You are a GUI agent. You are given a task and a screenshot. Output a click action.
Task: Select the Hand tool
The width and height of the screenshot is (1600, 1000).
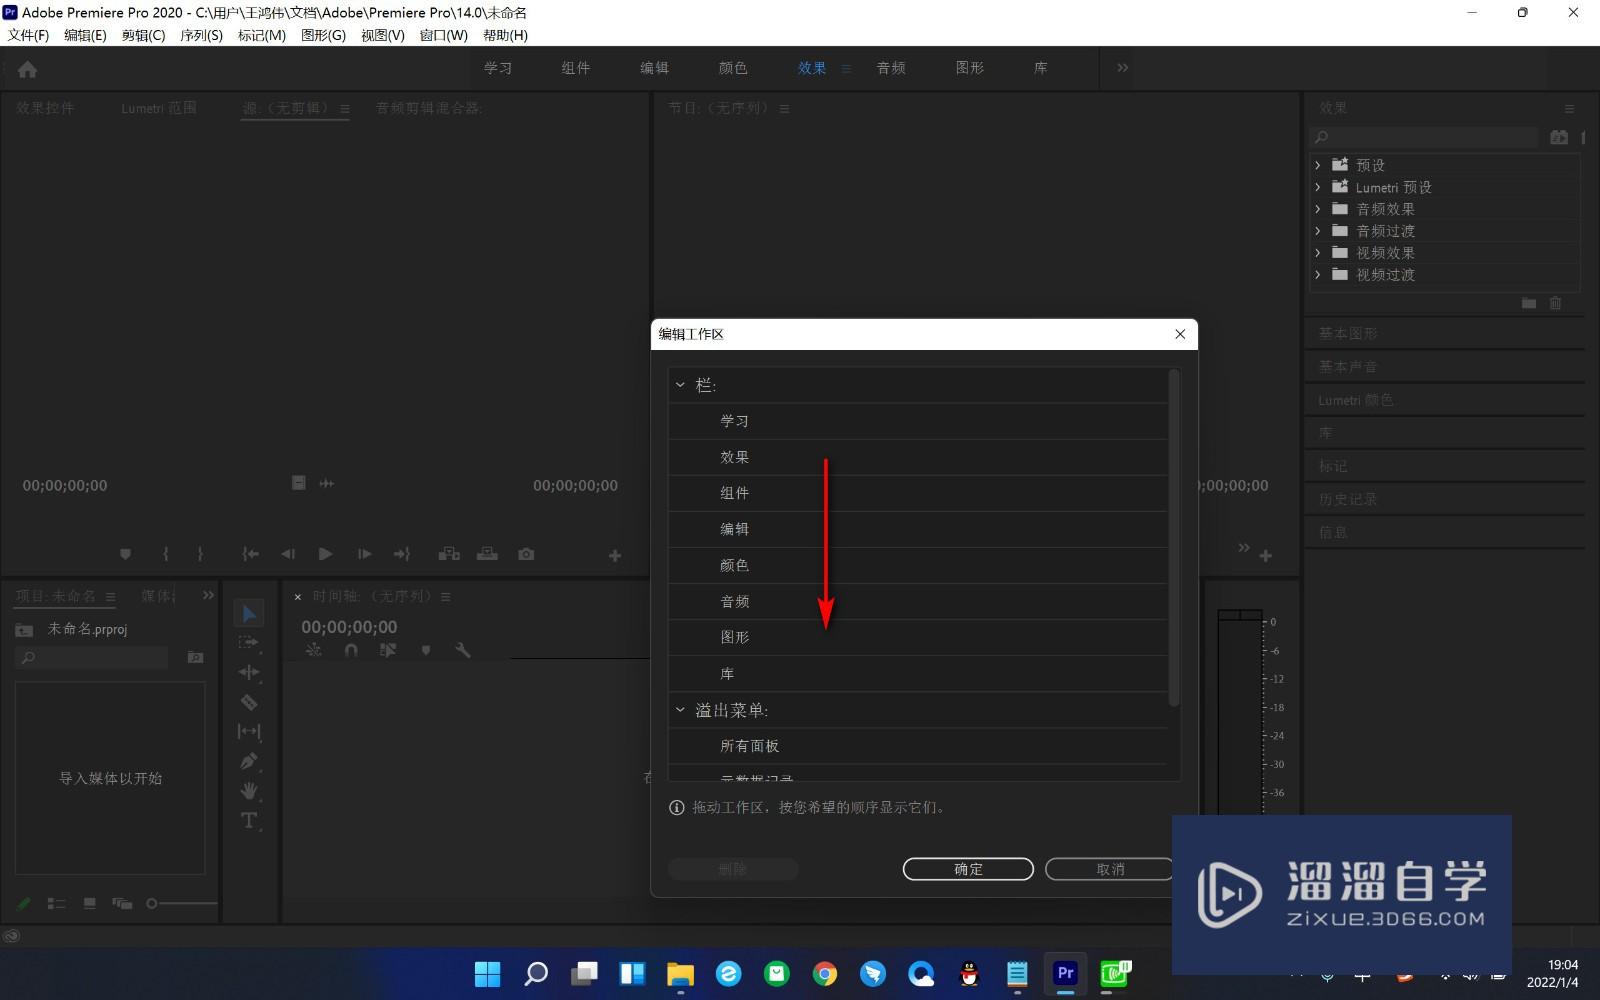tap(249, 790)
